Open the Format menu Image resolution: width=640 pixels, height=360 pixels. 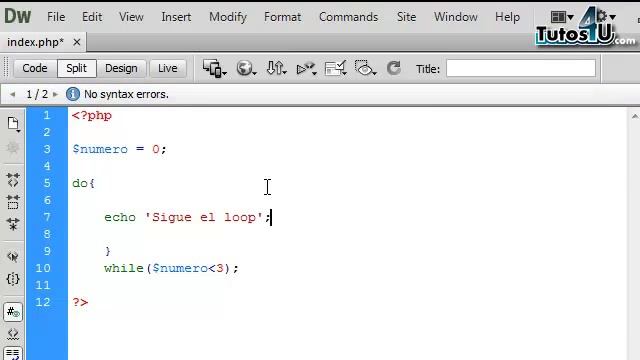coord(282,17)
